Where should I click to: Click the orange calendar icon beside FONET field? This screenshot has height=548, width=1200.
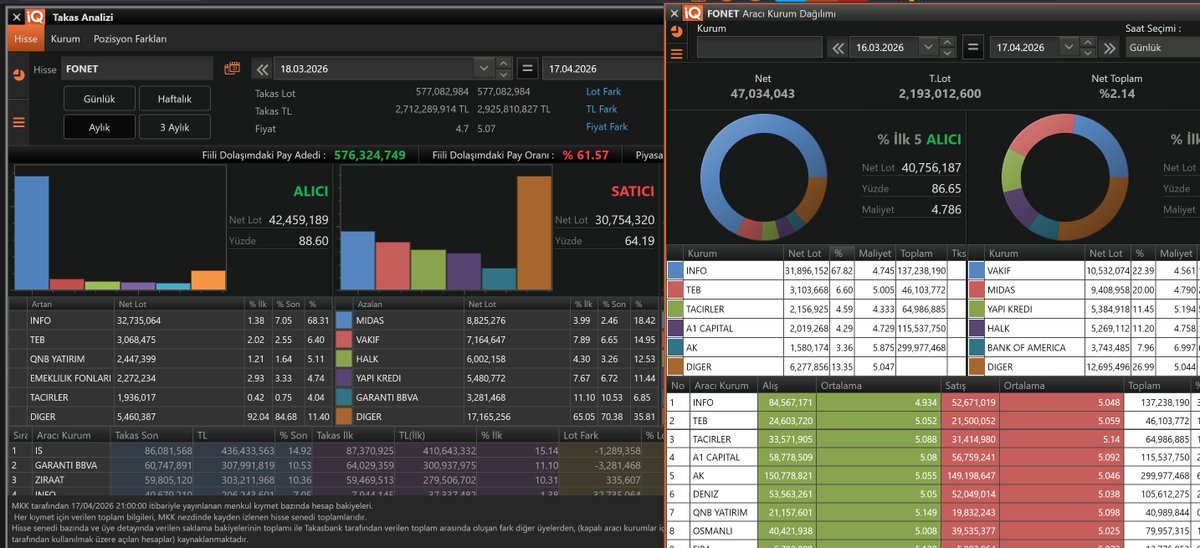(x=233, y=69)
